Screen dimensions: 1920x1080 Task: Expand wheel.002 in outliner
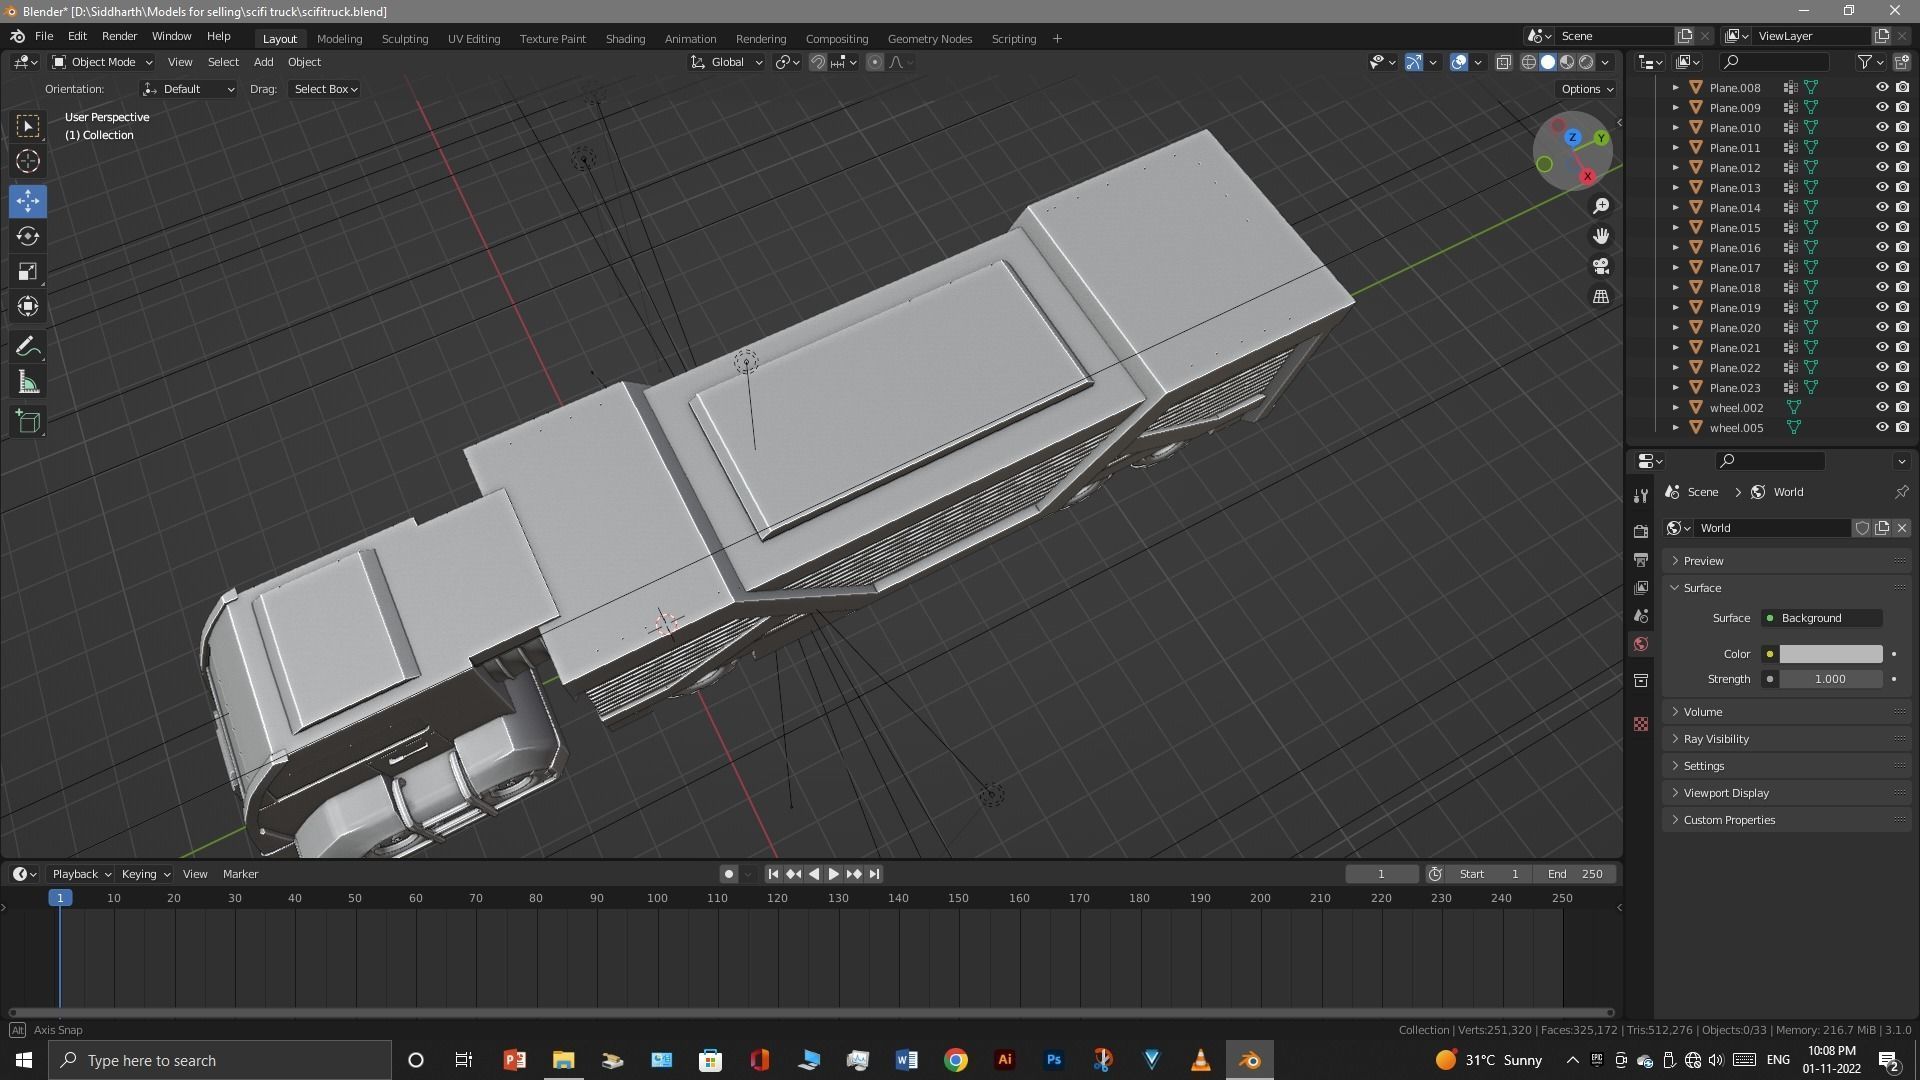tap(1676, 407)
